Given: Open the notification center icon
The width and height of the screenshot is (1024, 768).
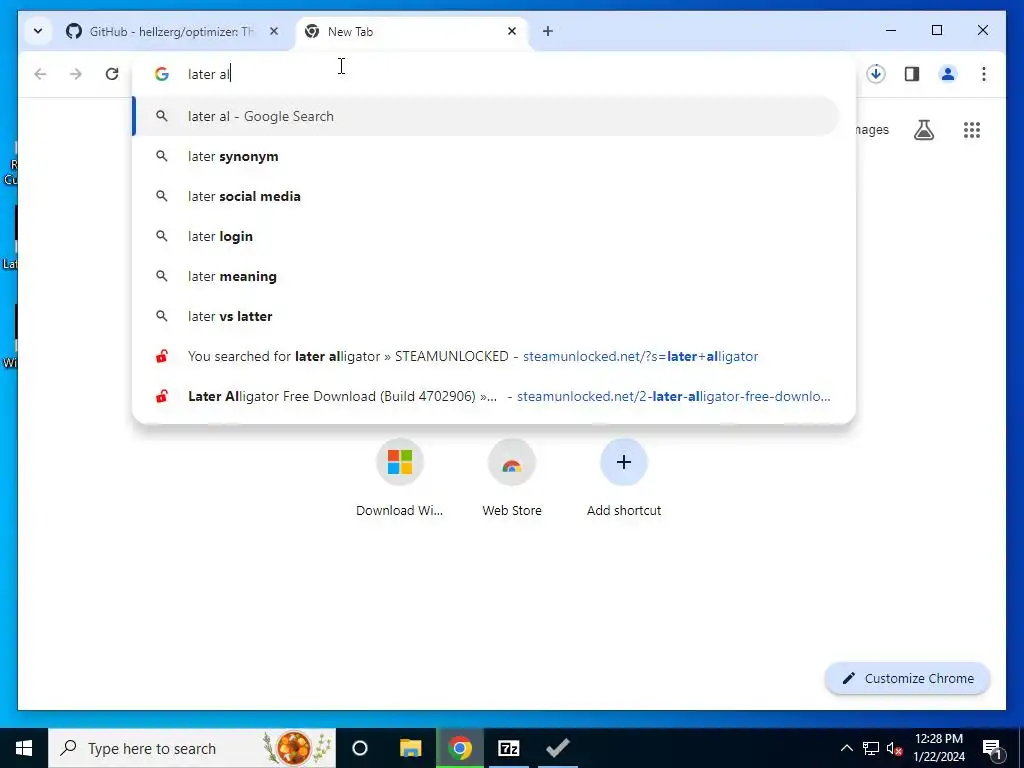Looking at the screenshot, I should (993, 748).
